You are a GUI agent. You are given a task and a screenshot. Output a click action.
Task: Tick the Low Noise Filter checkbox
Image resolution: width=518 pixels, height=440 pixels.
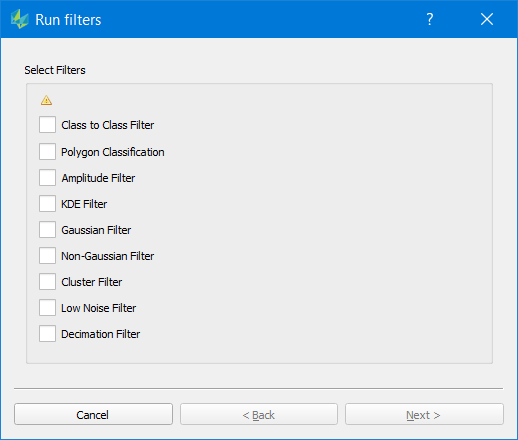pos(47,308)
